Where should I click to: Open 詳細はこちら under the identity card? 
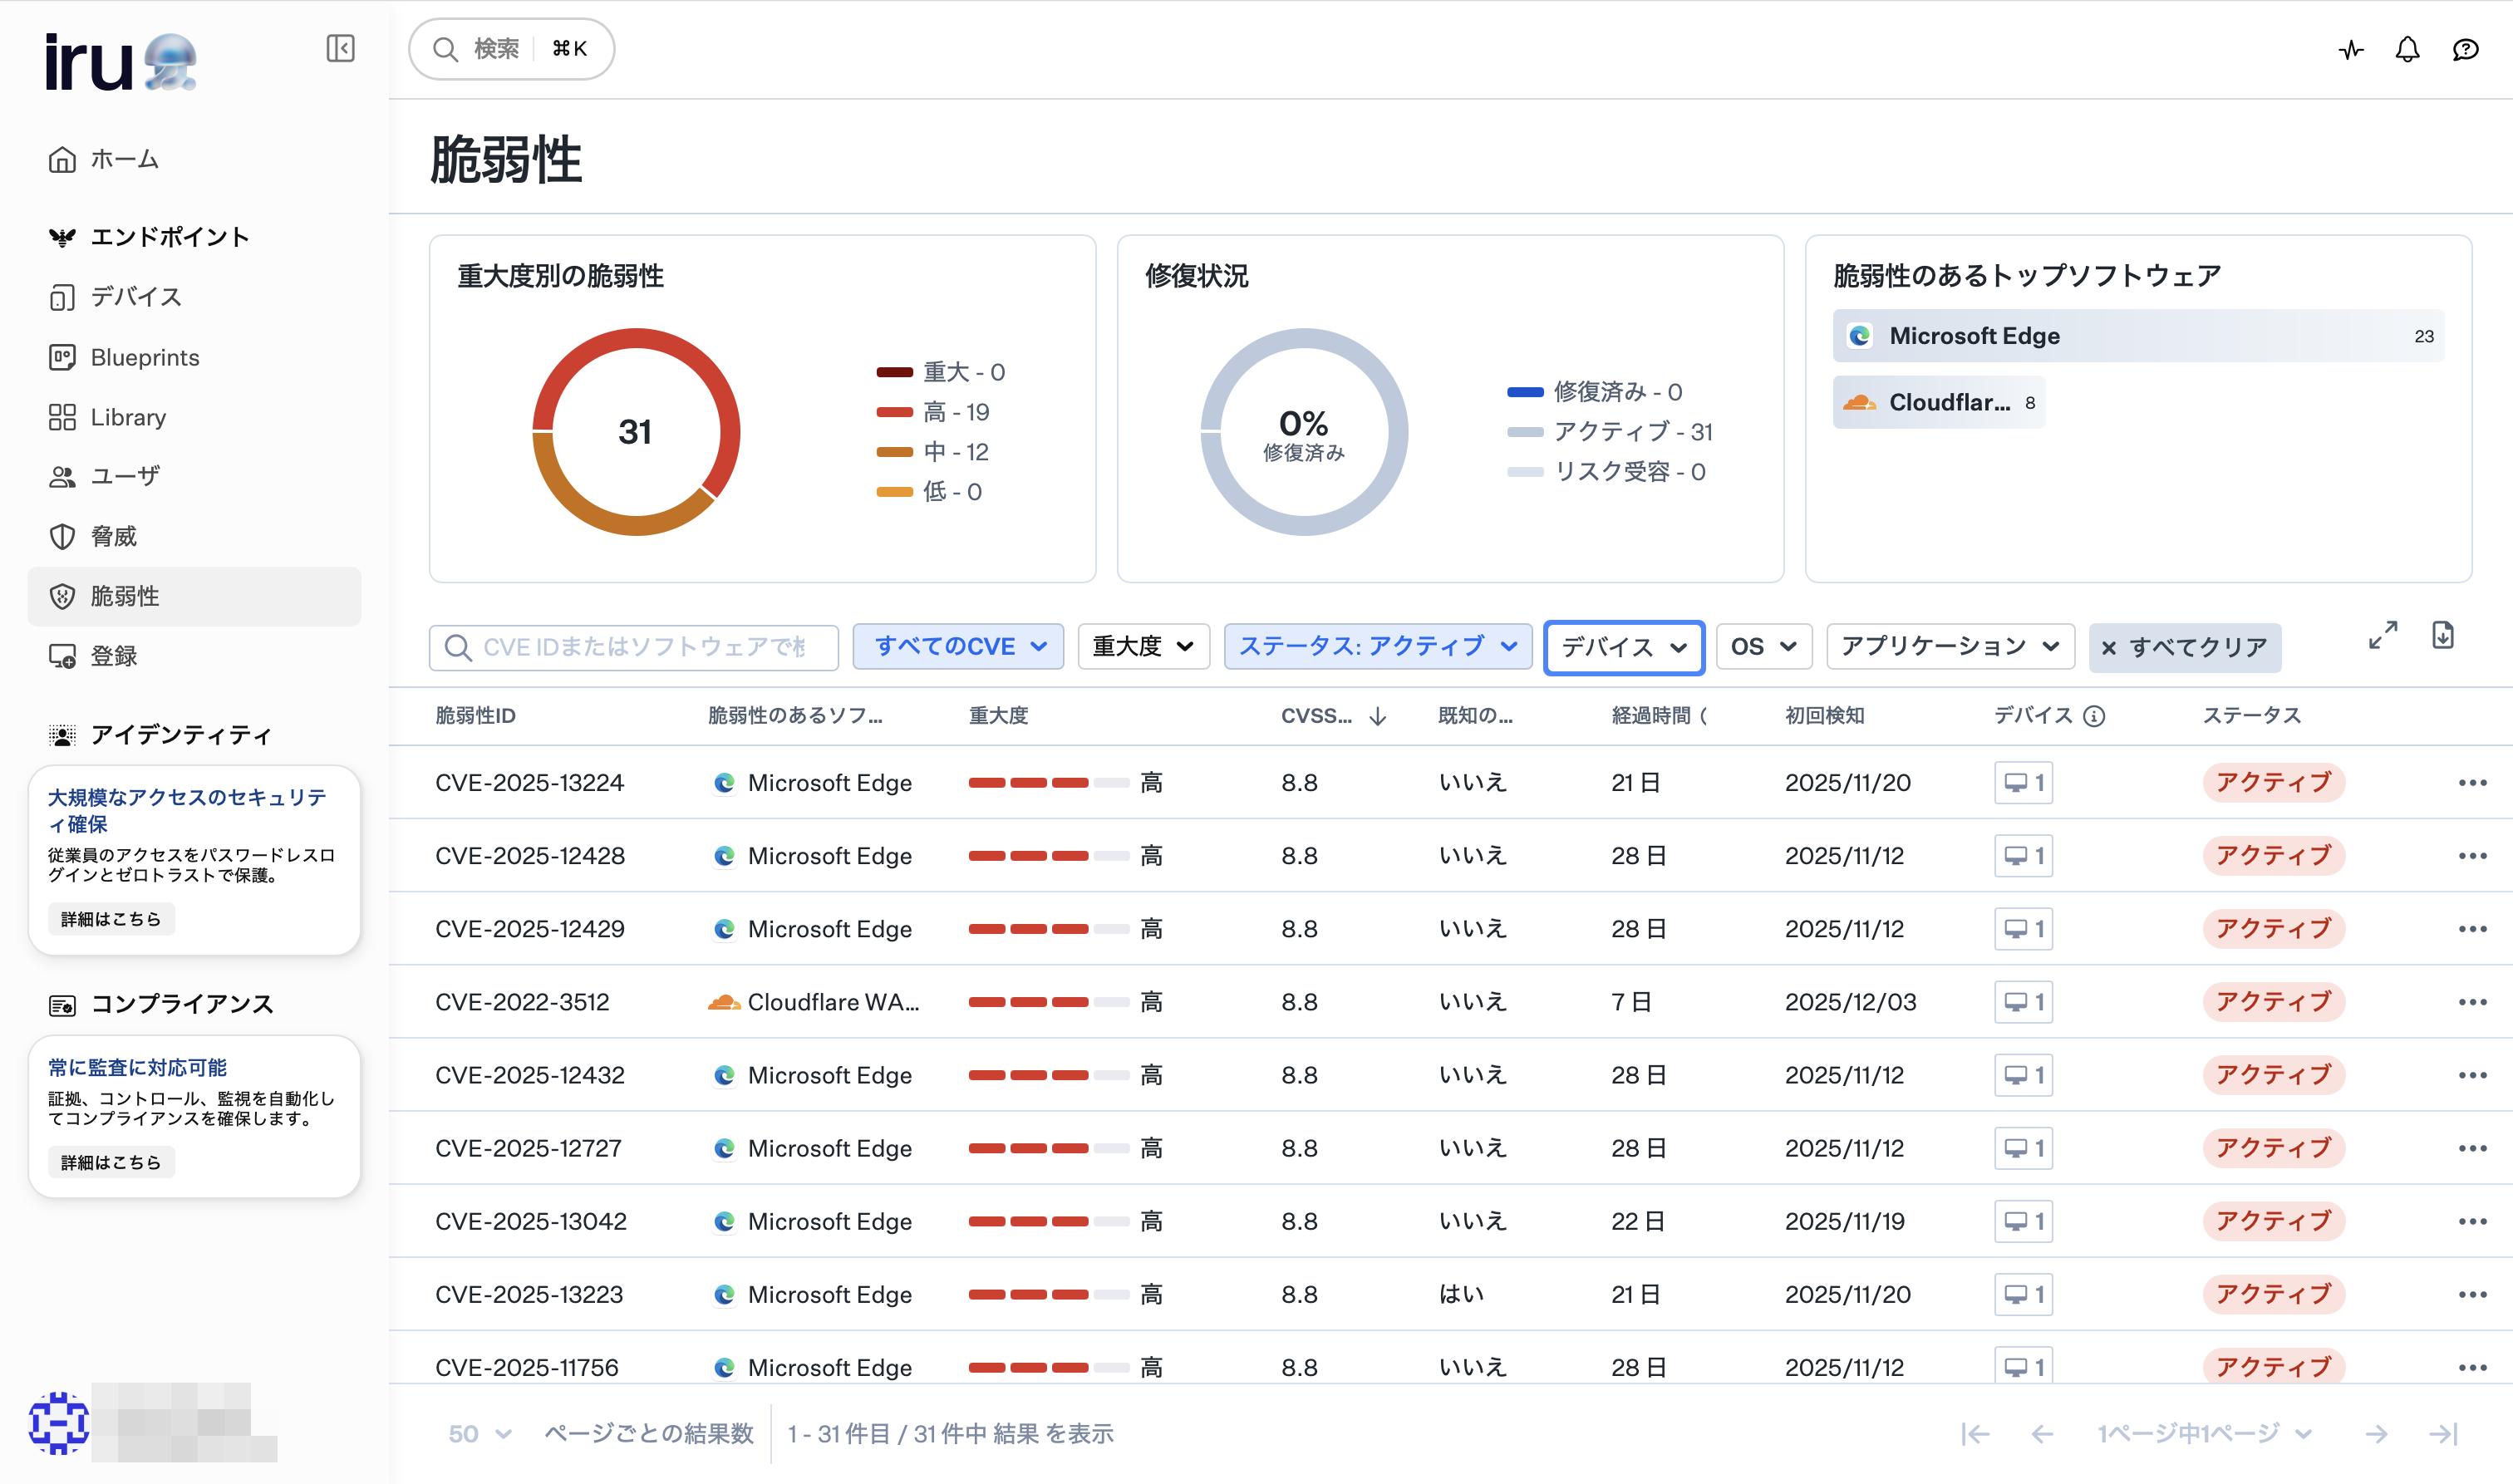click(x=110, y=918)
